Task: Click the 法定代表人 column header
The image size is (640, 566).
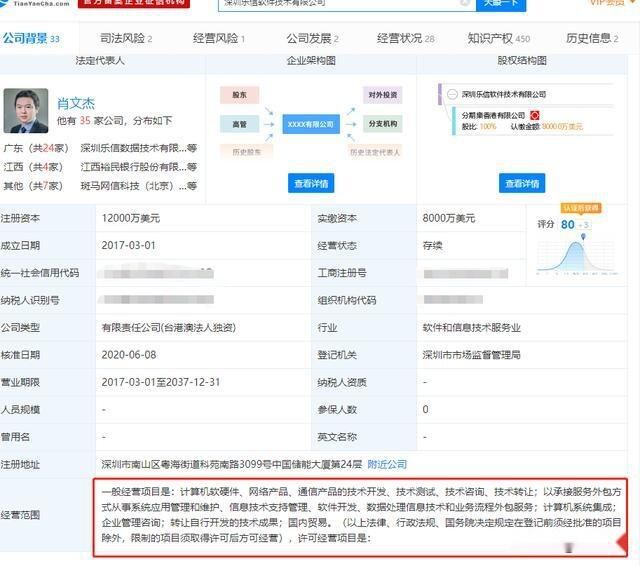Action: (100, 61)
